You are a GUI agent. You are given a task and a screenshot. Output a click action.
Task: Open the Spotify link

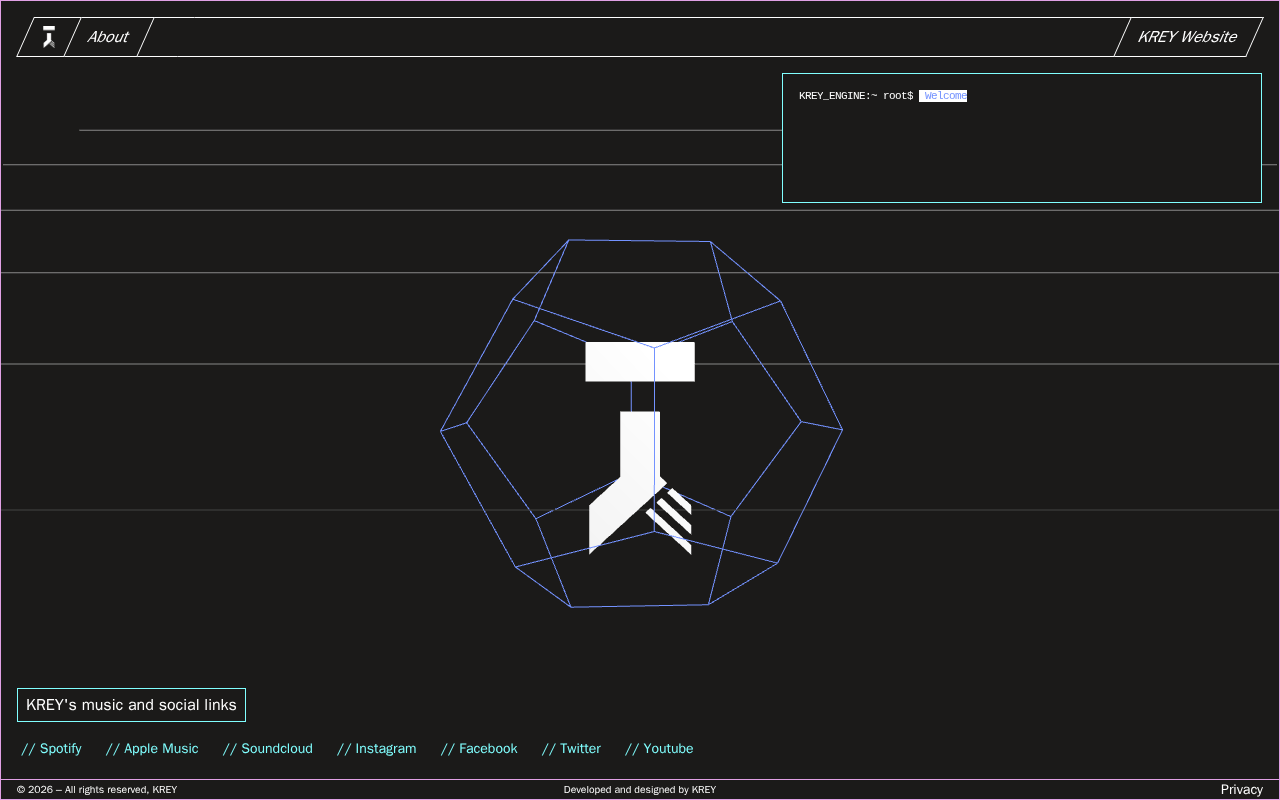point(52,749)
